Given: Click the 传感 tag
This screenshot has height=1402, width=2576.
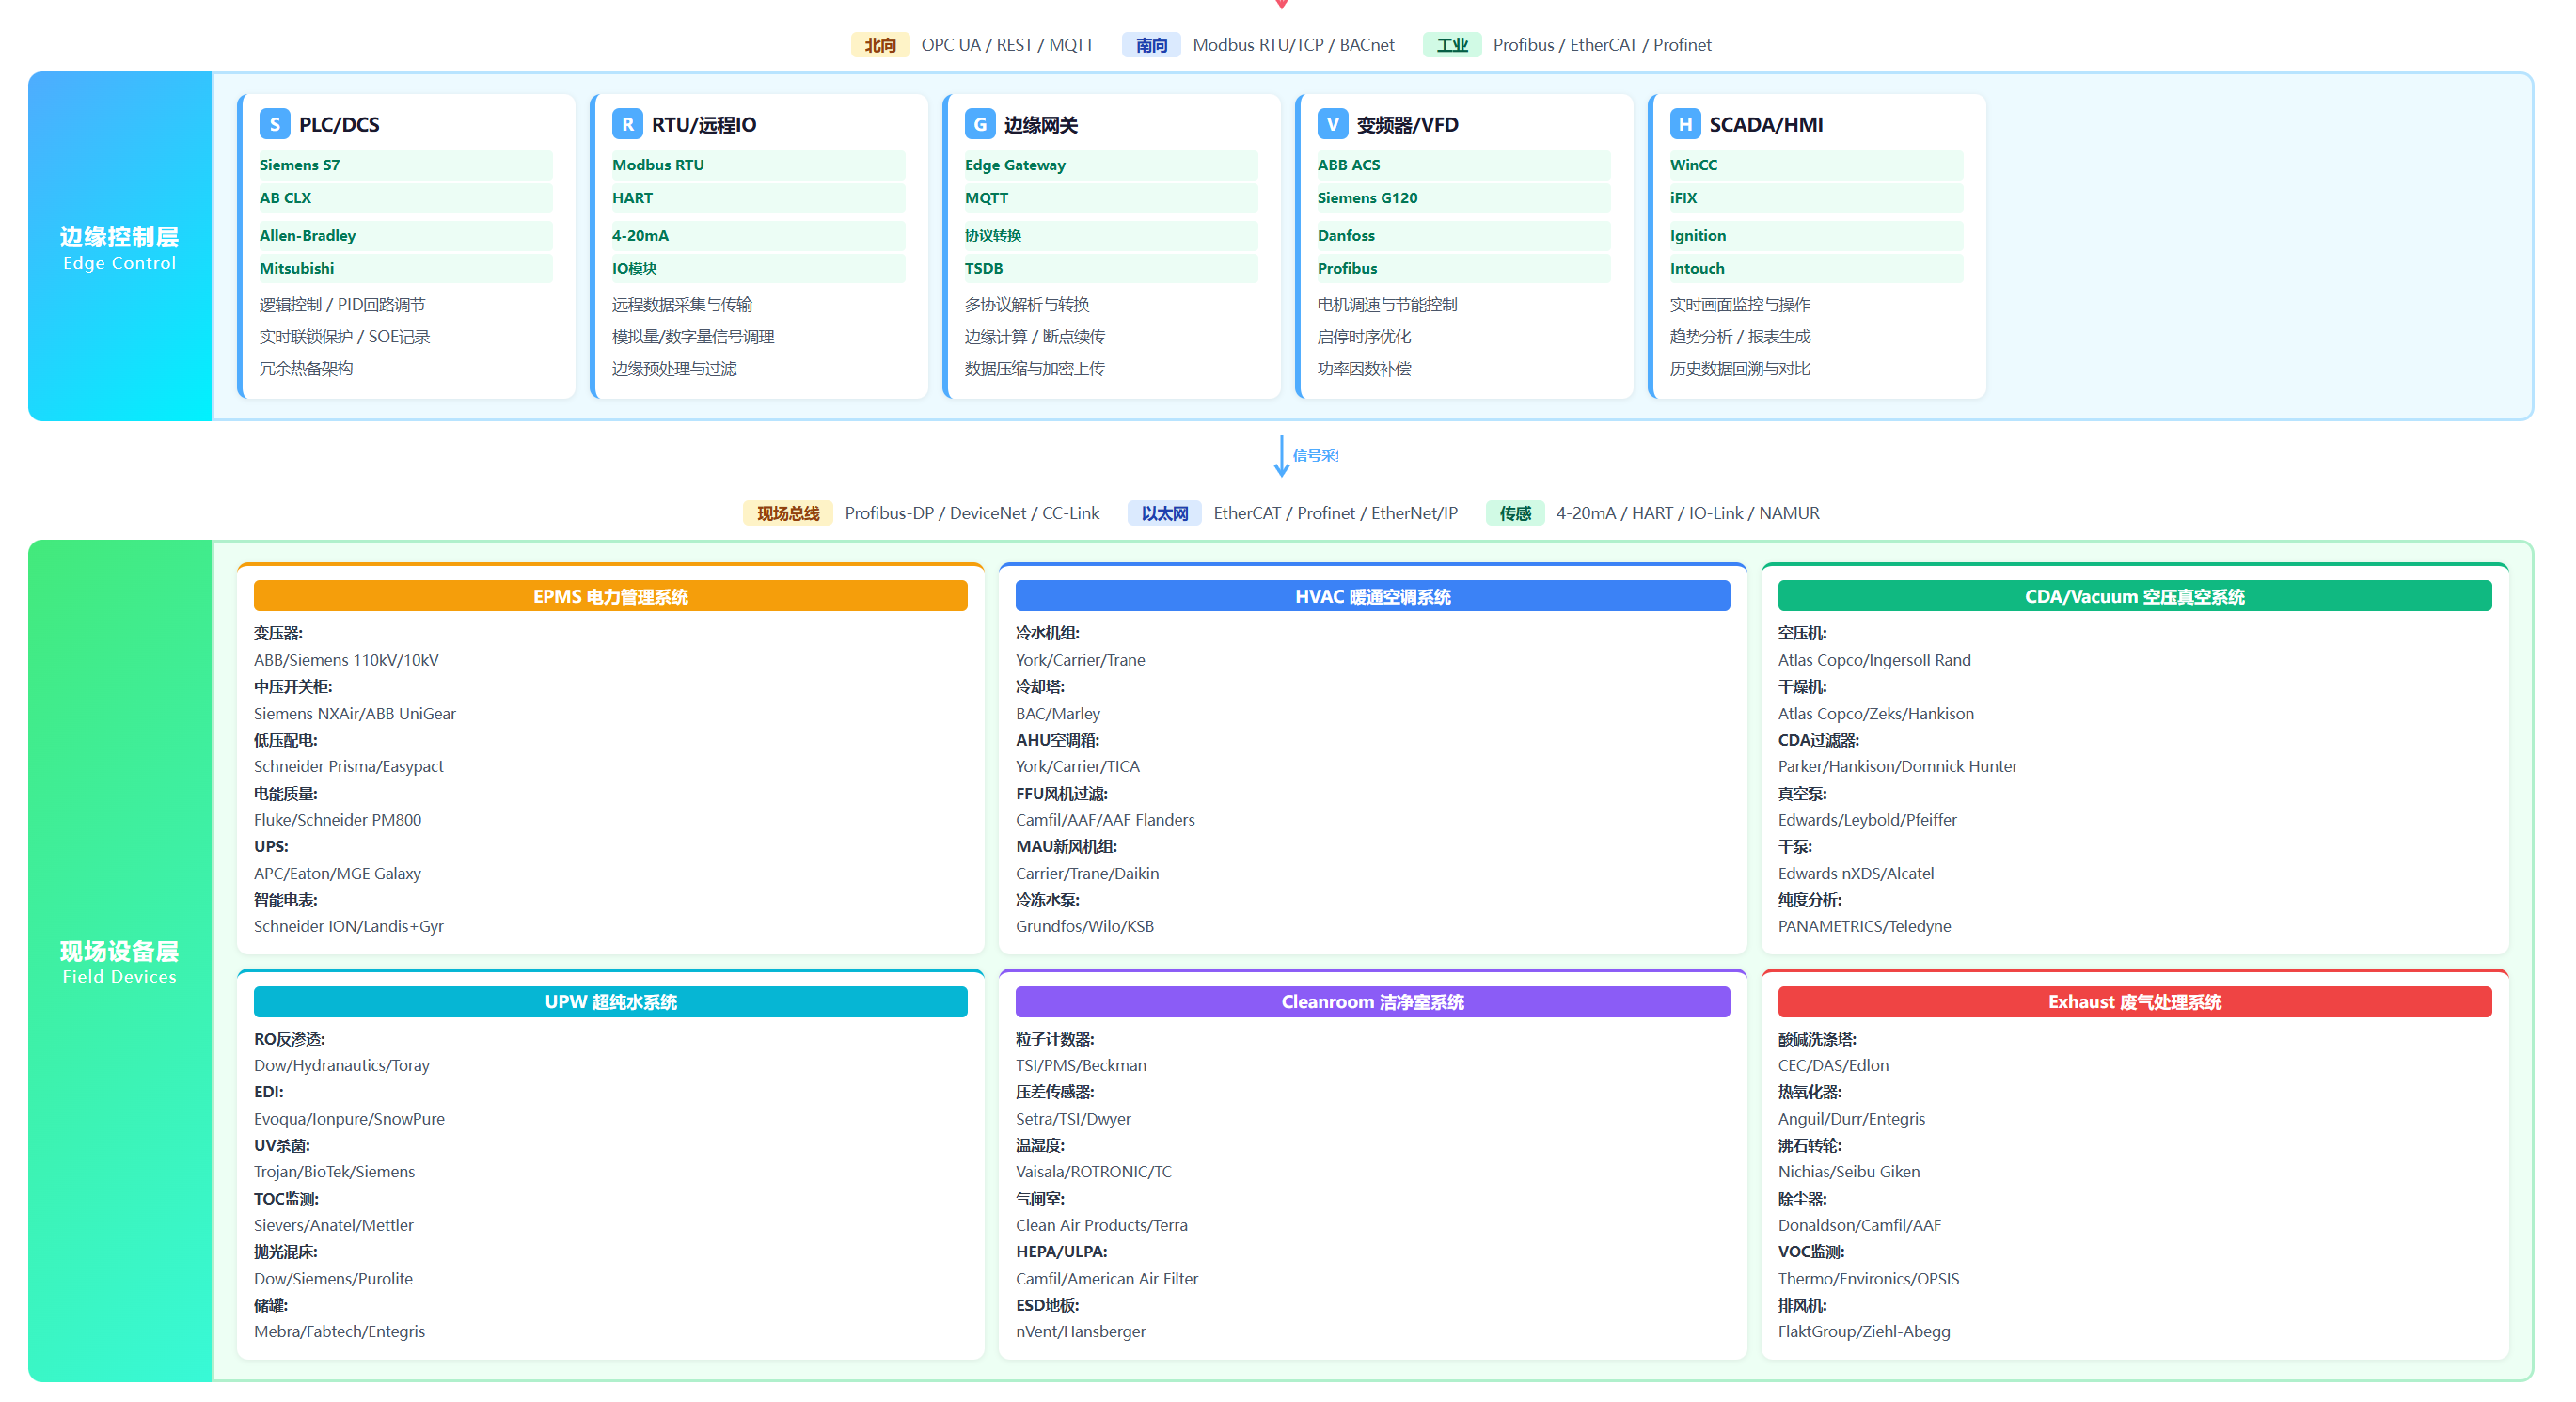Looking at the screenshot, I should 1515,513.
